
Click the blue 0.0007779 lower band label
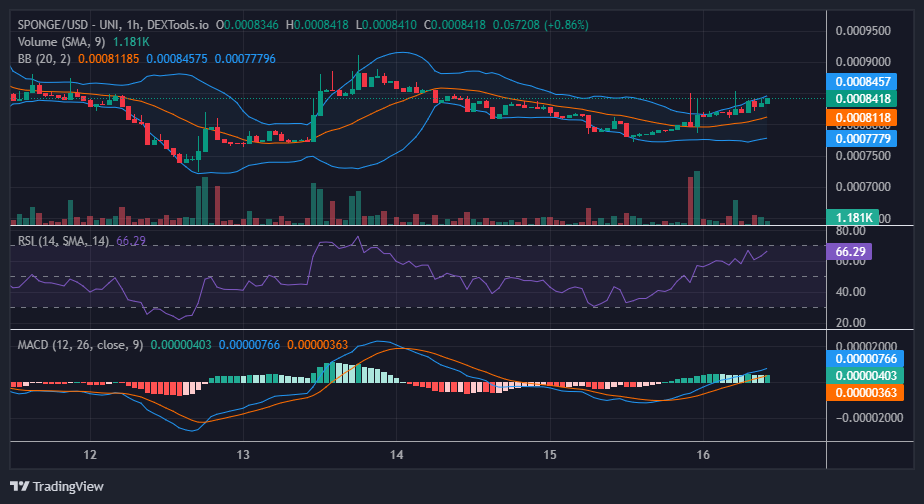(862, 139)
